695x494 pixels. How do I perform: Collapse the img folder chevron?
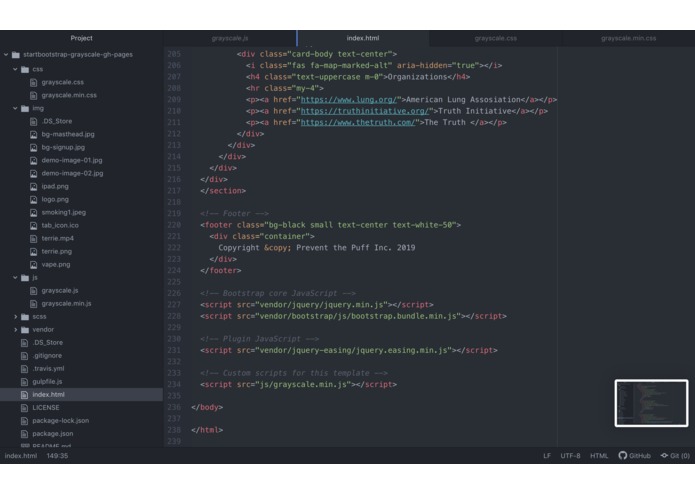(x=15, y=108)
